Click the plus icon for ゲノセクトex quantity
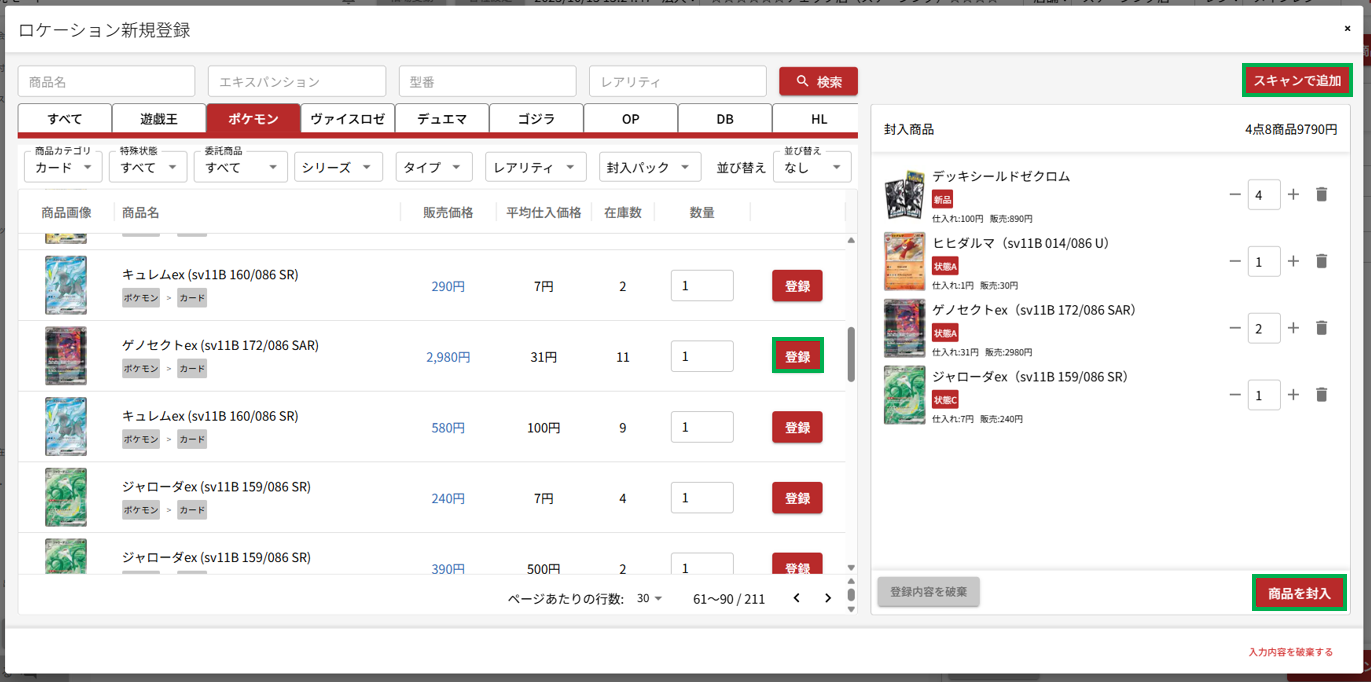Image resolution: width=1371 pixels, height=682 pixels. pos(1293,328)
